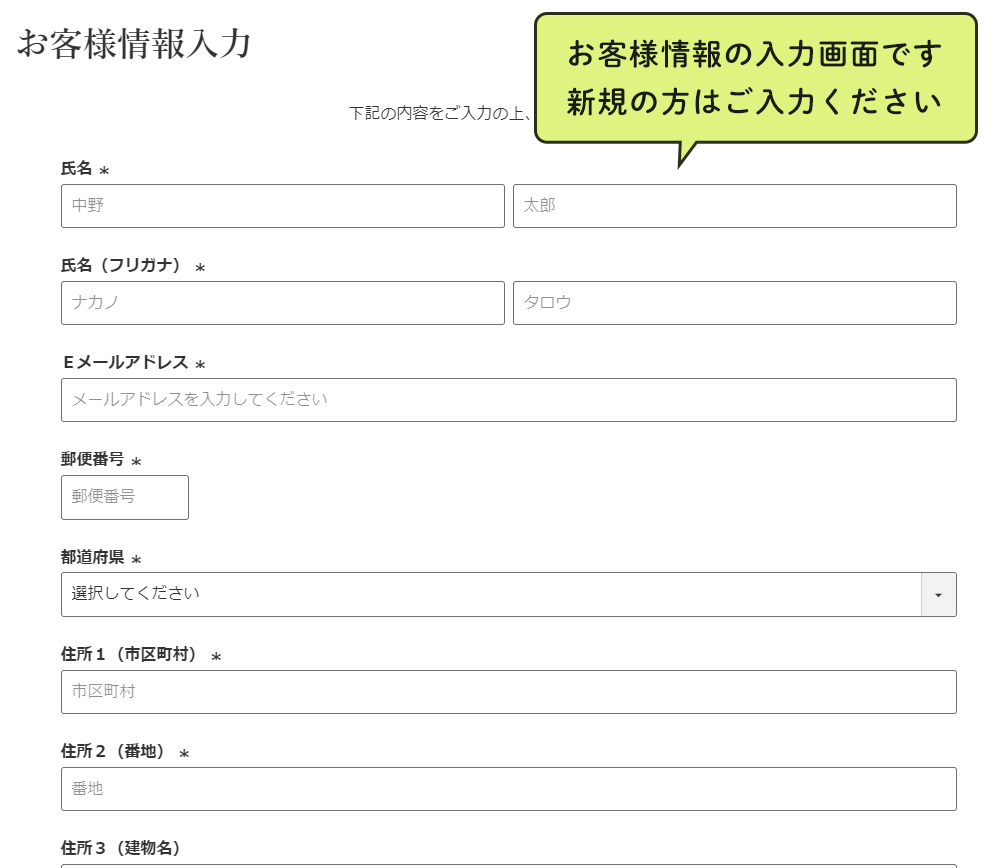Click the katakana surname field showing ナカノ
Viewport: 1000px width, 868px height.
(x=282, y=303)
